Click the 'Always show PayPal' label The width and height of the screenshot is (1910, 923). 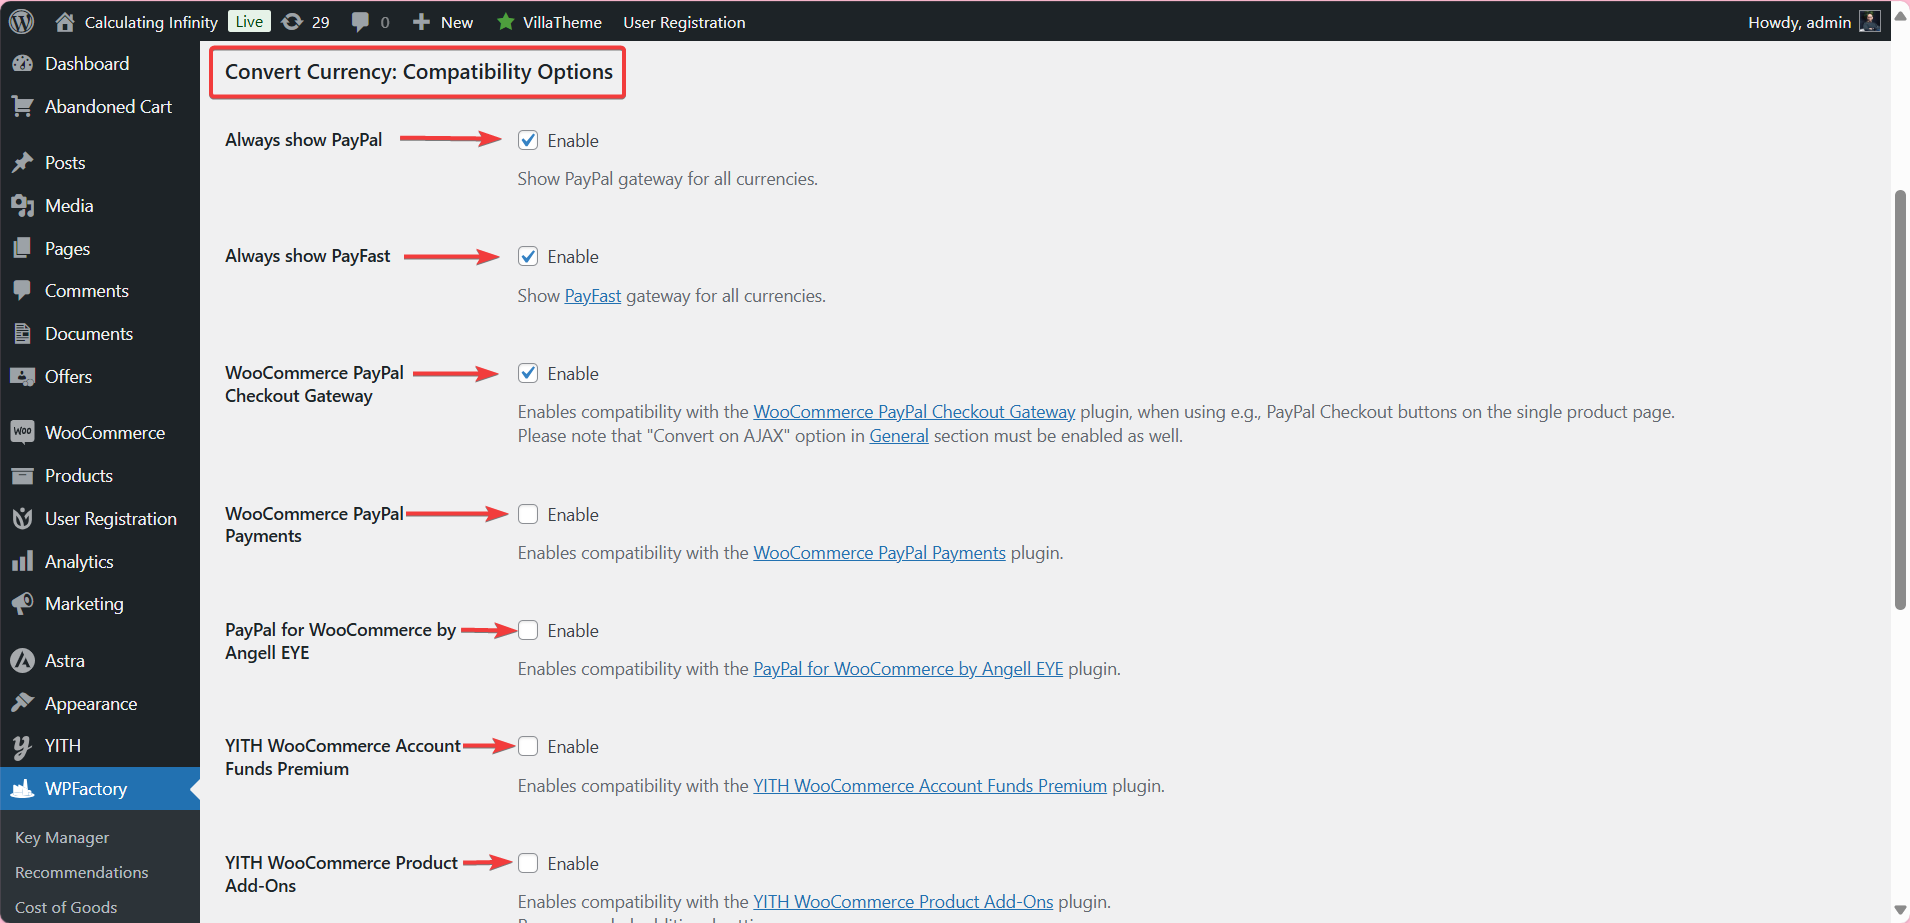(x=303, y=140)
